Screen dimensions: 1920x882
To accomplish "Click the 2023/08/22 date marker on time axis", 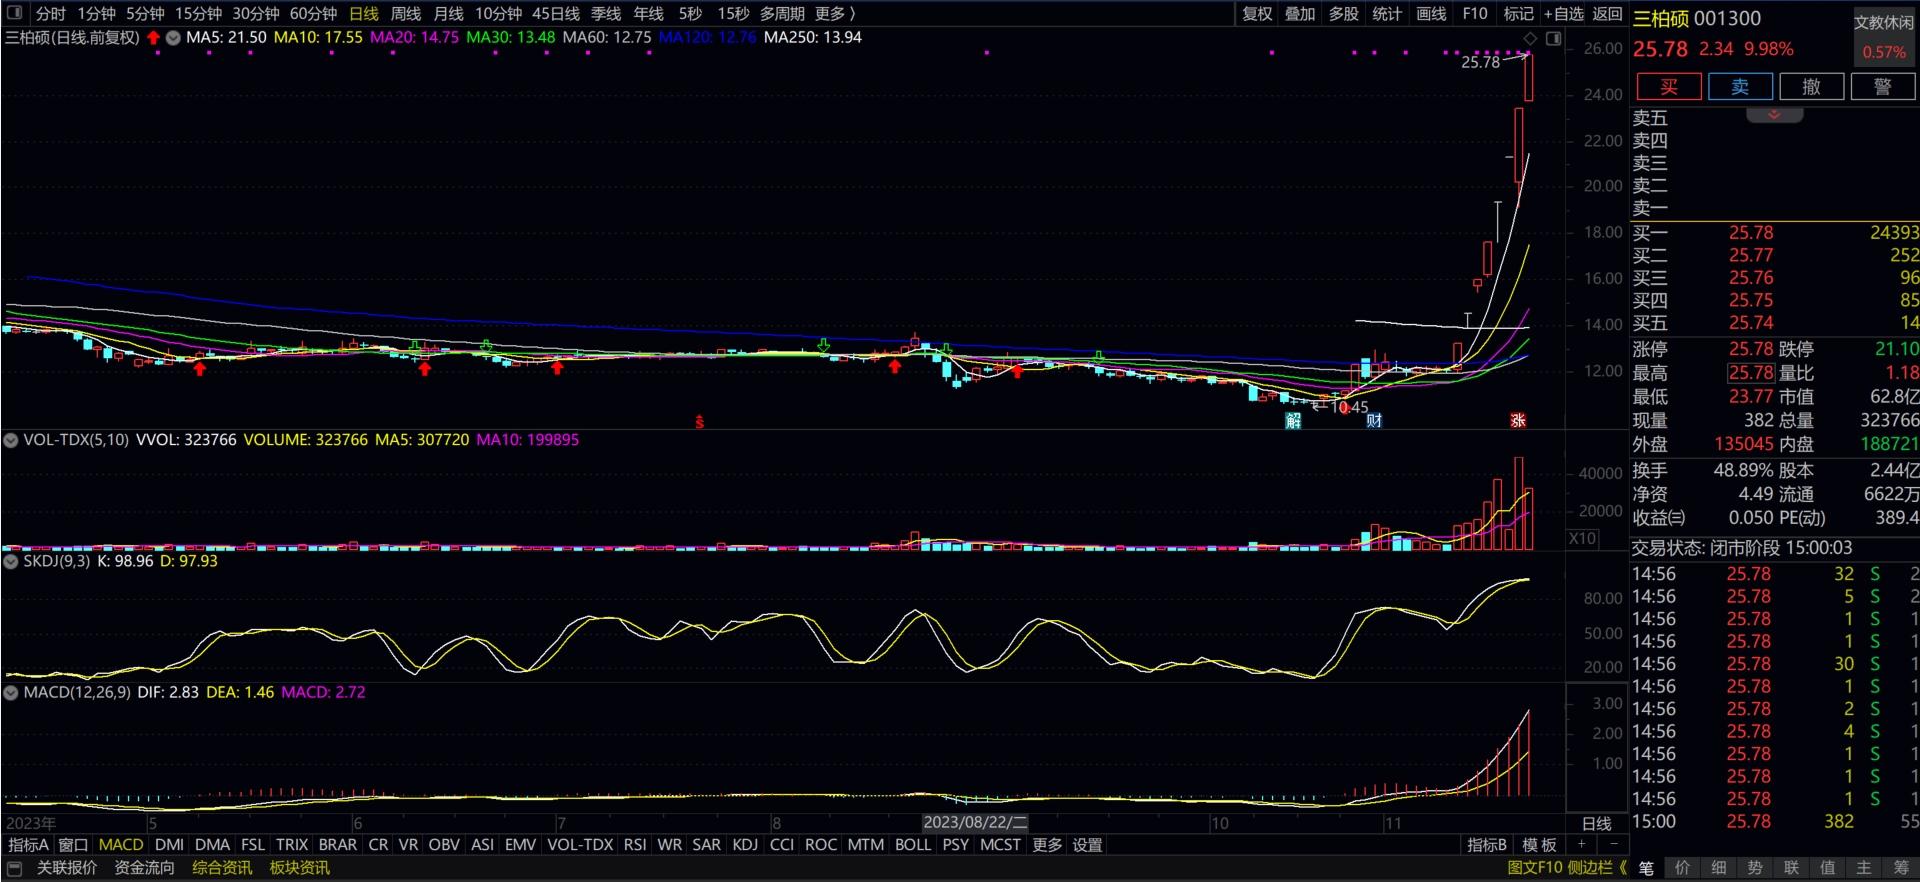I will coord(975,823).
